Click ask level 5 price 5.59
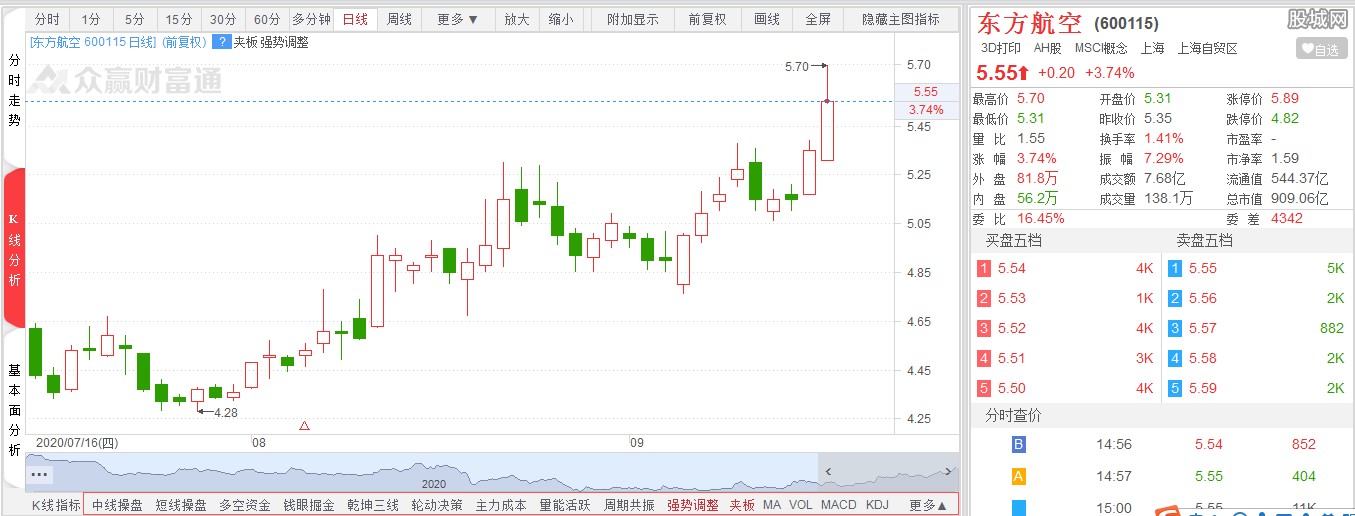1355x516 pixels. coord(1203,388)
